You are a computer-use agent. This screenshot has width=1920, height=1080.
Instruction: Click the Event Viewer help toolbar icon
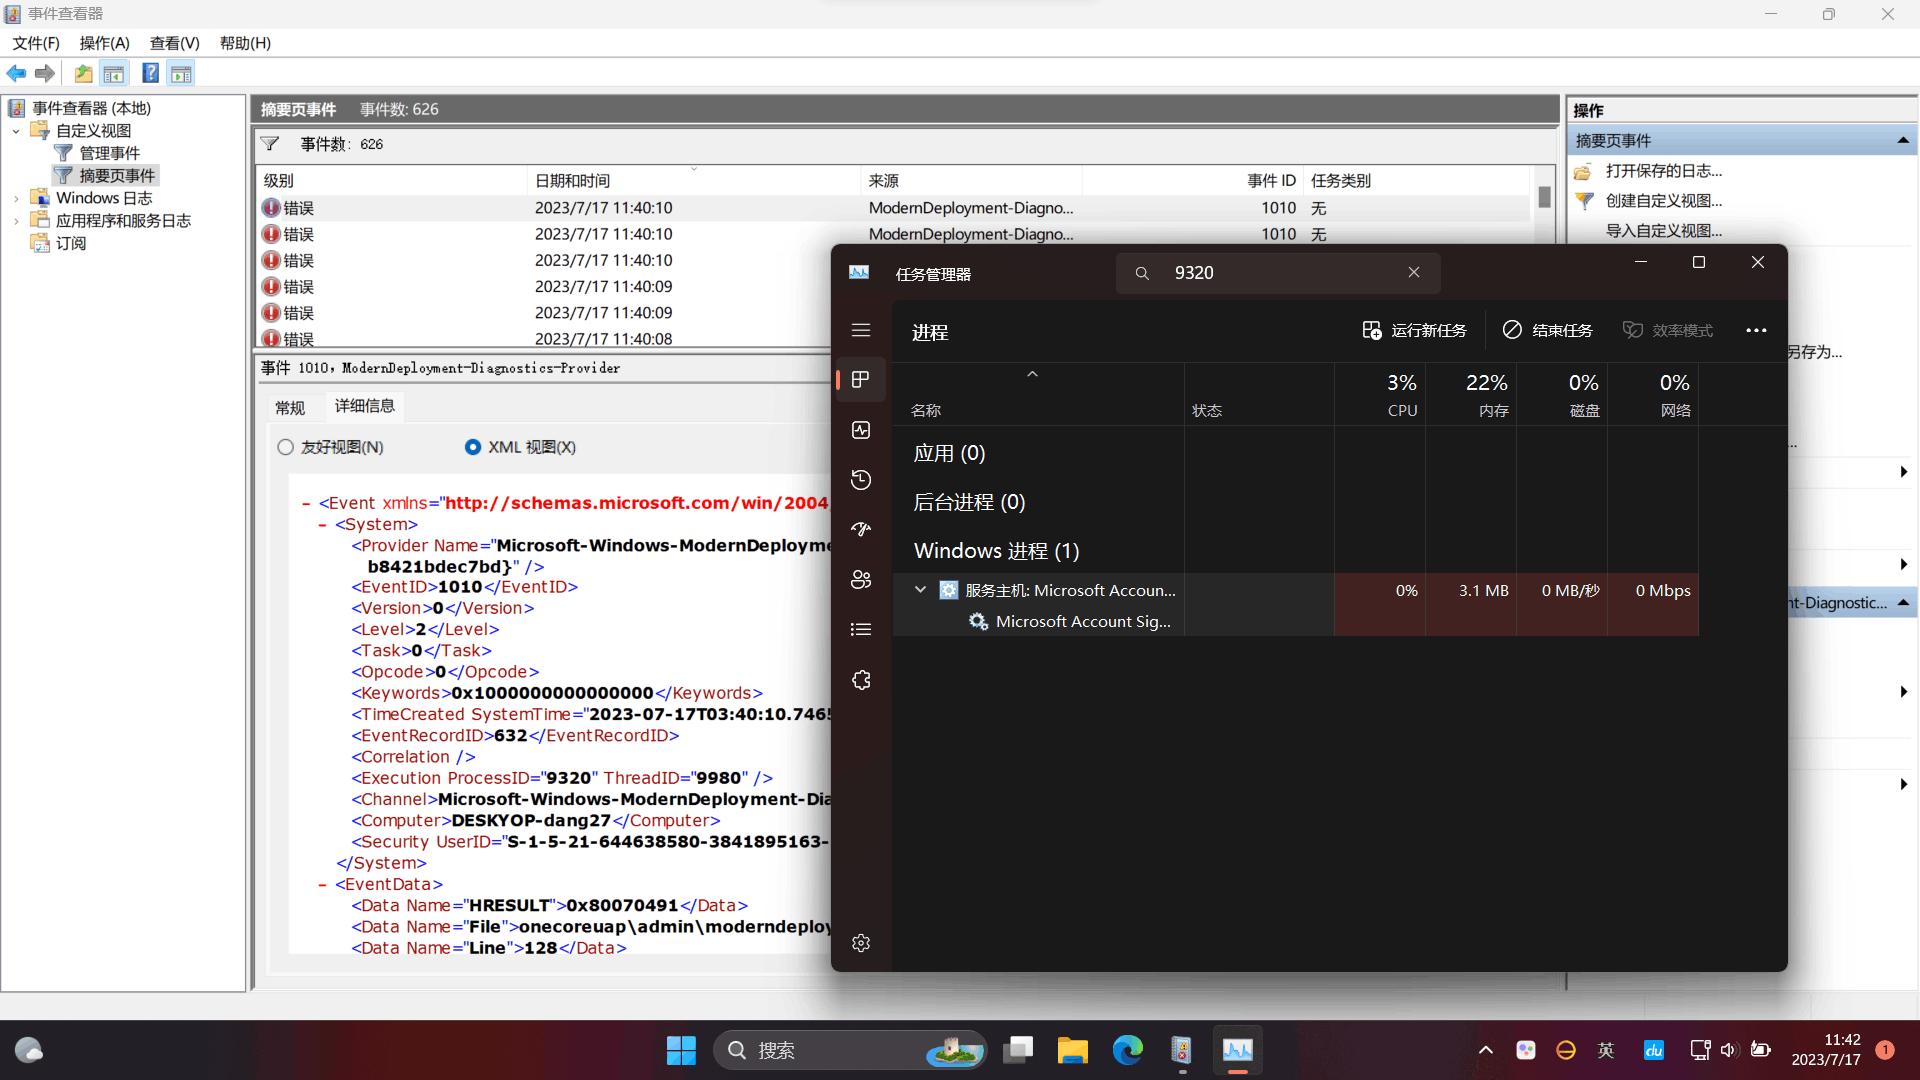point(150,73)
